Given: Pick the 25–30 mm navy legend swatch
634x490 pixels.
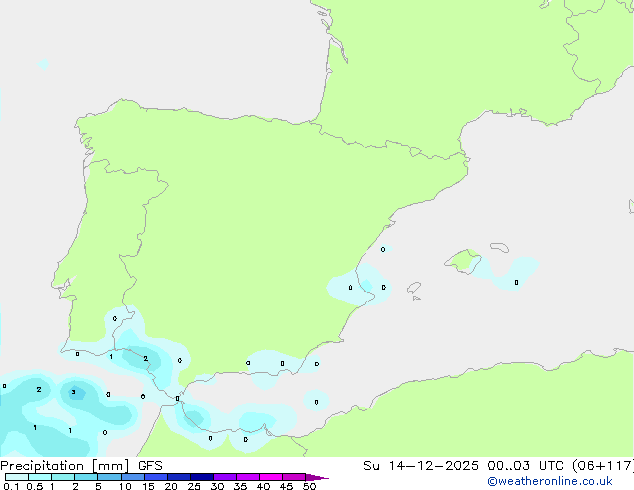Looking at the screenshot, I should click(202, 477).
